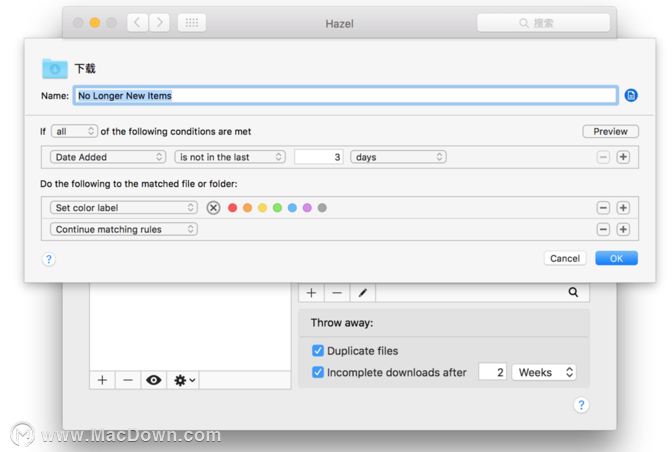Select the purple color label
The image size is (672, 452).
(x=307, y=208)
